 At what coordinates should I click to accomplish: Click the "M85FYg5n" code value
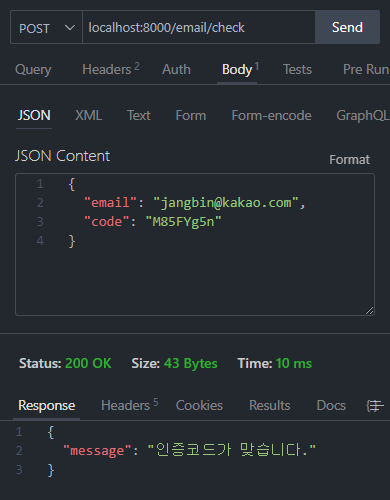pos(183,222)
